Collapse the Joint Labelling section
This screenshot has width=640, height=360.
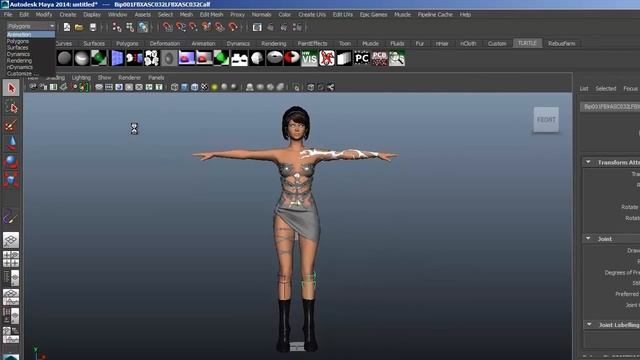click(589, 324)
